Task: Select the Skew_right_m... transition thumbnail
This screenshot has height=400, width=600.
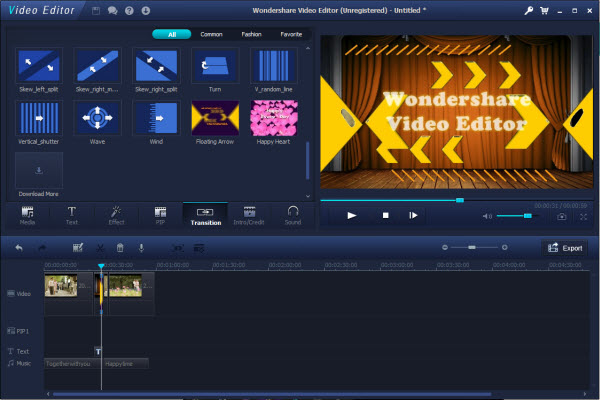Action: (x=97, y=65)
